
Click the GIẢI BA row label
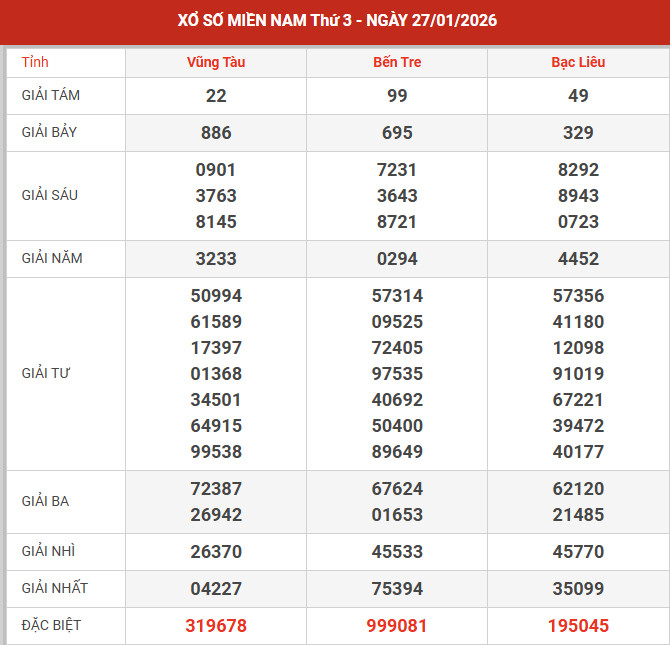click(45, 501)
